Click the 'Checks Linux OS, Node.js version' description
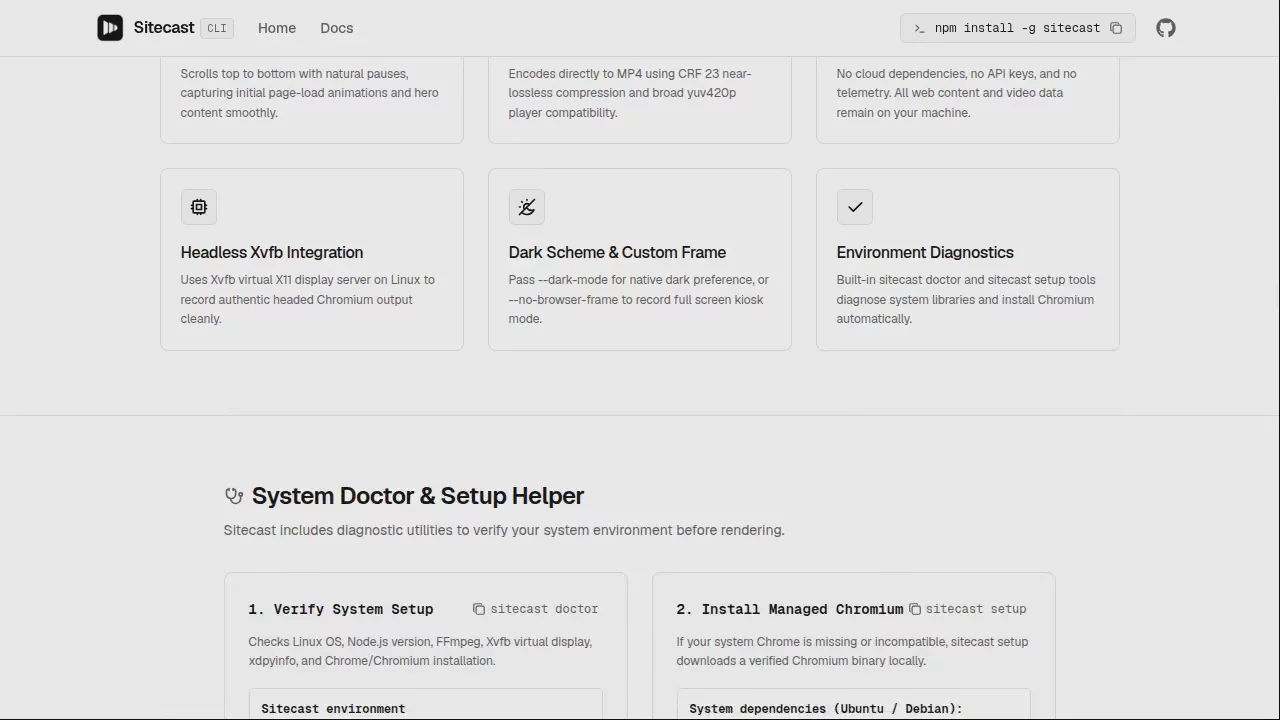This screenshot has width=1280, height=720. coord(420,651)
